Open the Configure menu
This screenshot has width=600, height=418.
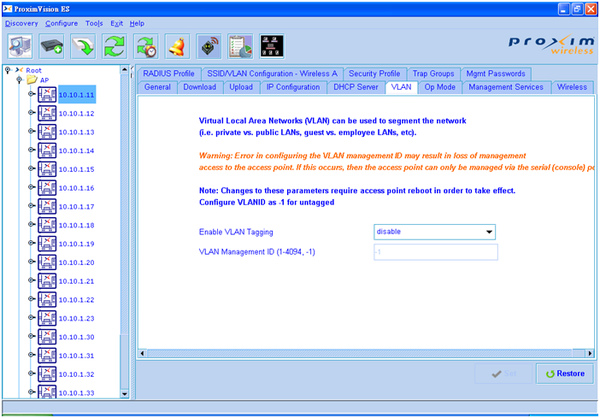click(62, 23)
